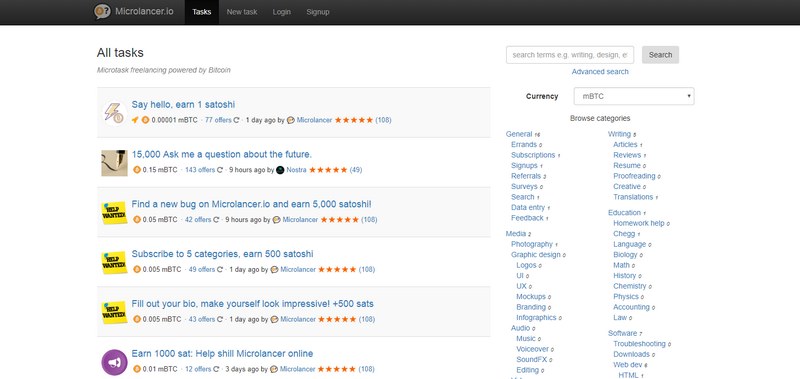Screen dimensions: 800x379
Task: Browse the Proofreading category
Action: 634,176
